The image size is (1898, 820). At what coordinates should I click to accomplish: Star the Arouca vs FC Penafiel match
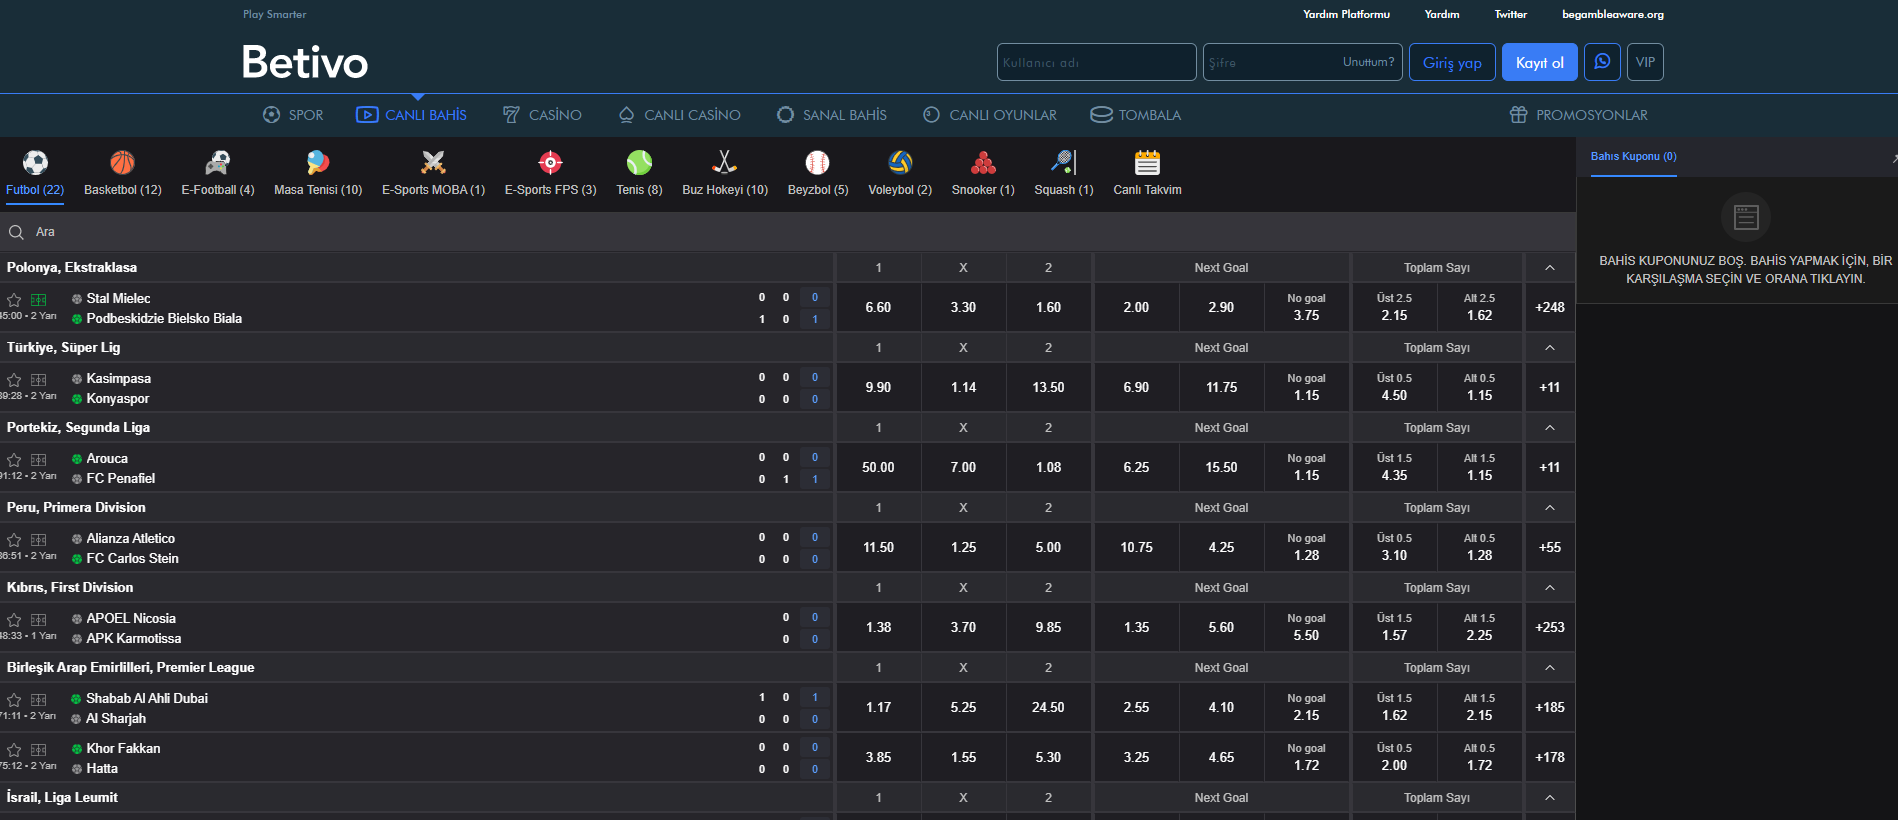(14, 460)
